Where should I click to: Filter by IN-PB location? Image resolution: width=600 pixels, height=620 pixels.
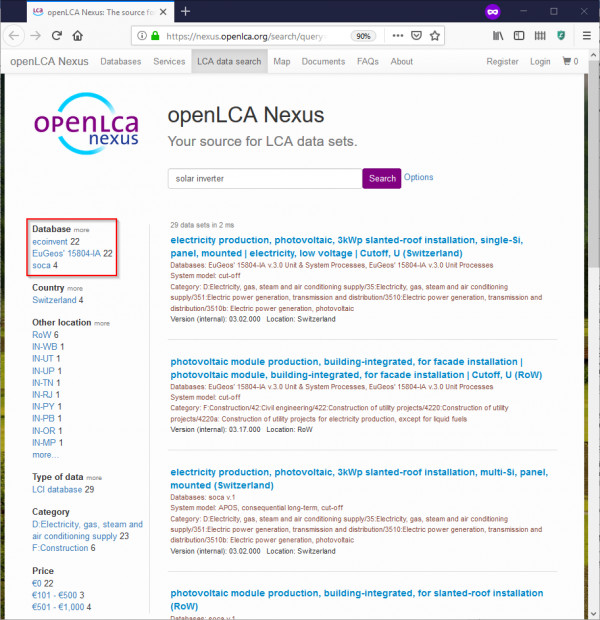(x=44, y=418)
